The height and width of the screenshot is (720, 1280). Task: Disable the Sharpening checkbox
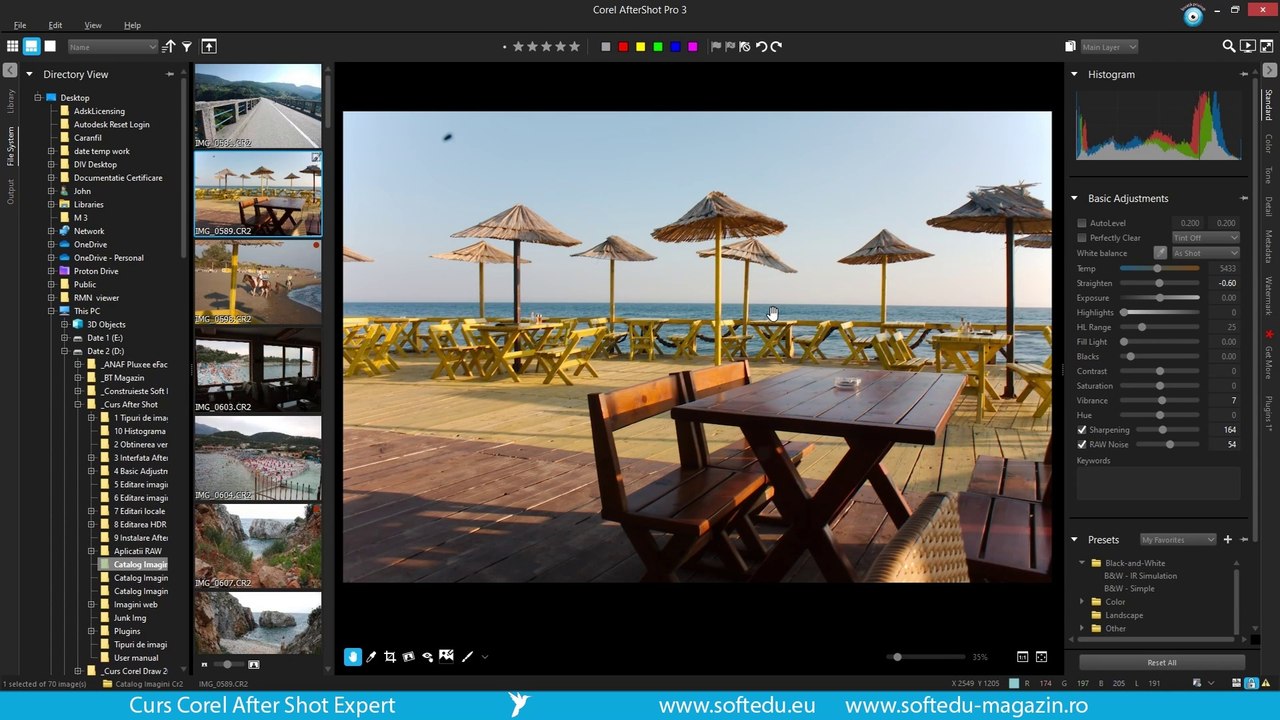coord(1082,430)
